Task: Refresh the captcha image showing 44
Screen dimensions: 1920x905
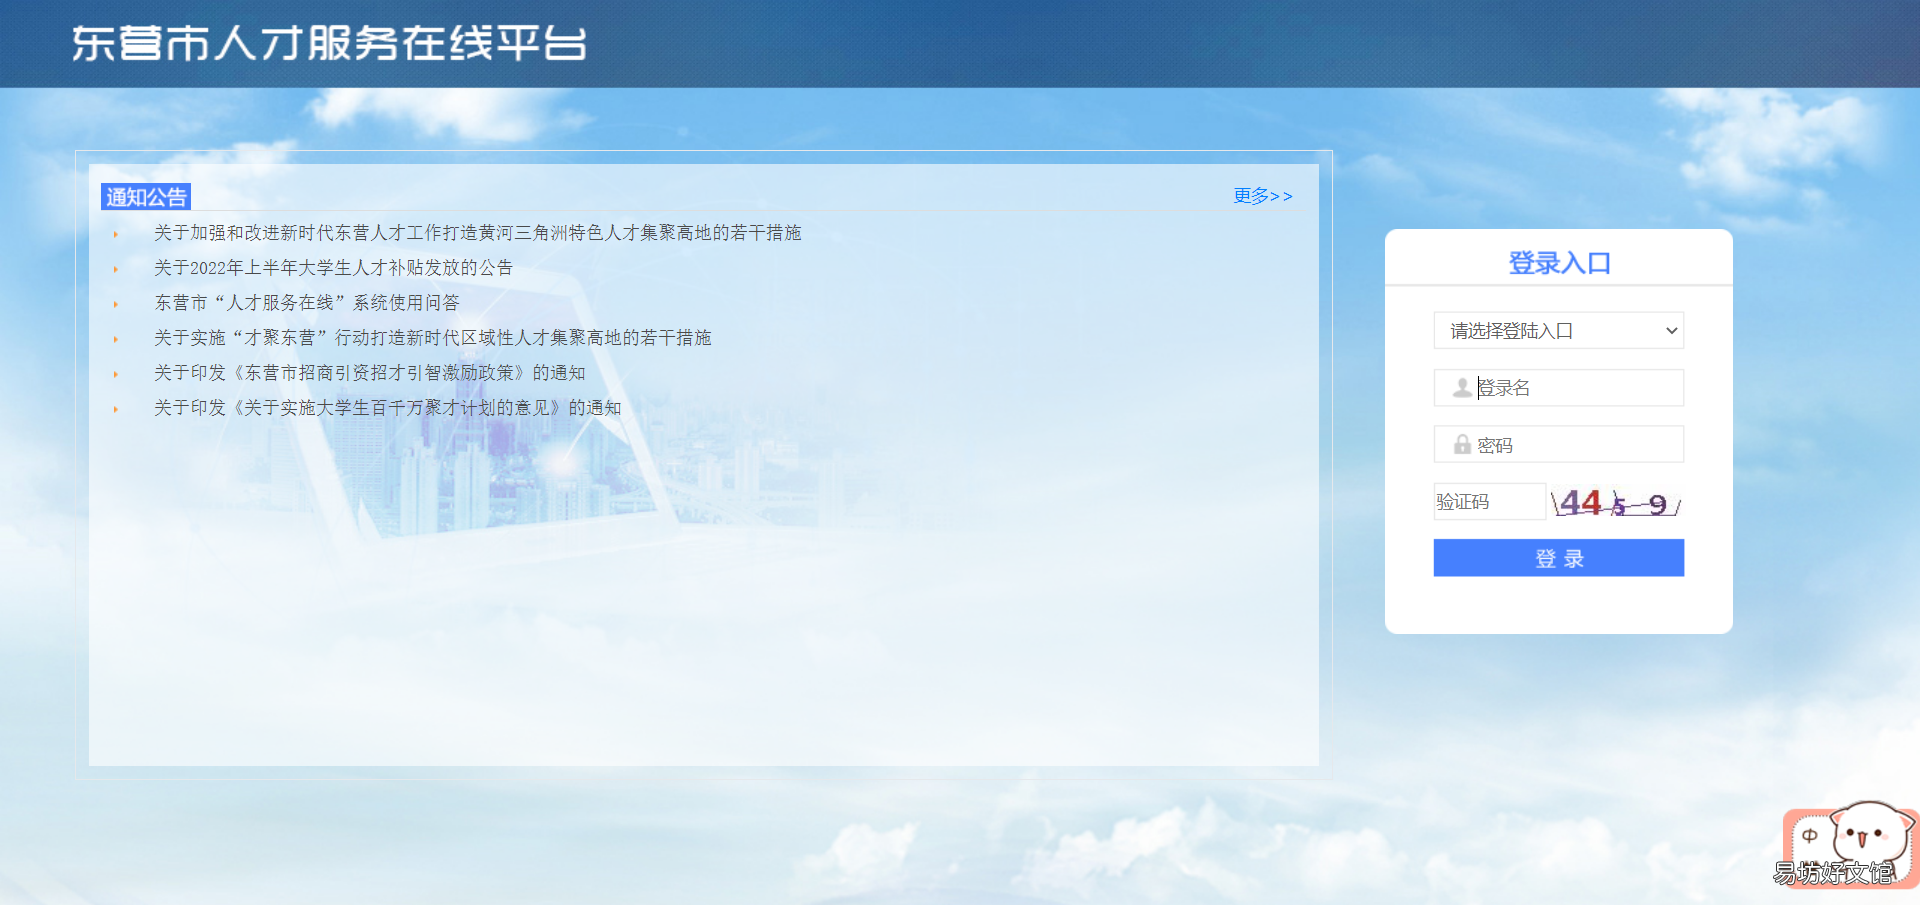Action: pos(1615,502)
